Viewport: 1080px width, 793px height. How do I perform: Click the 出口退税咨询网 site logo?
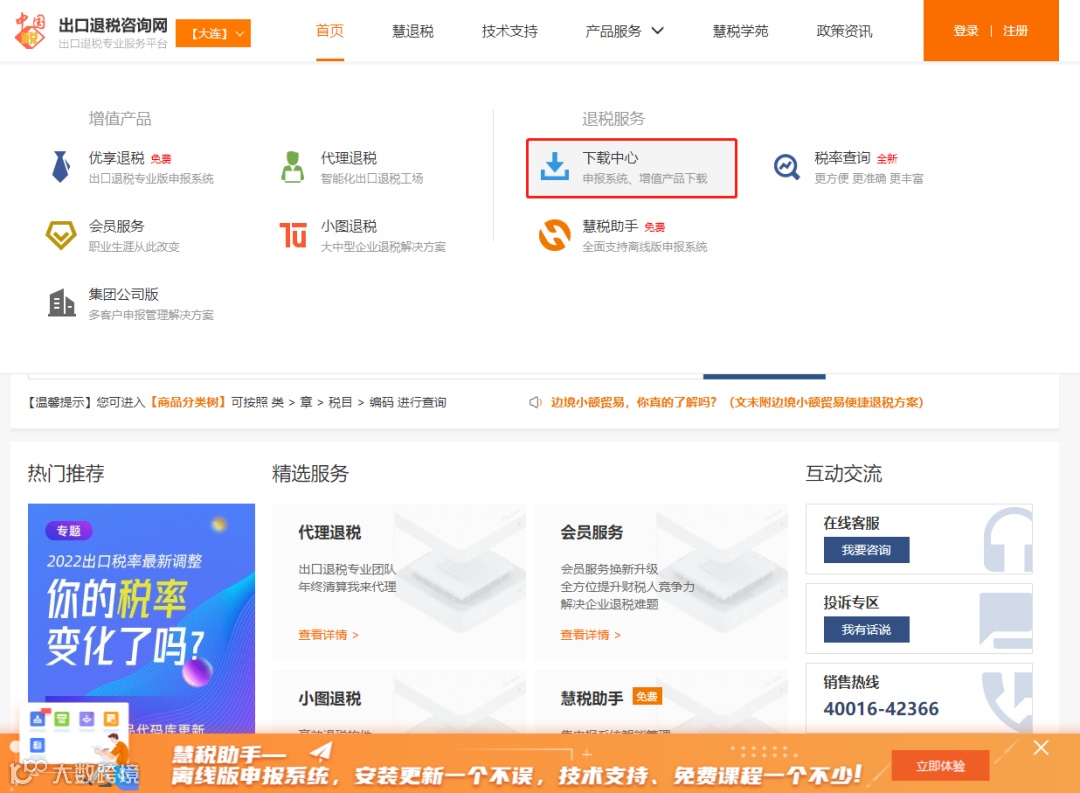click(92, 31)
